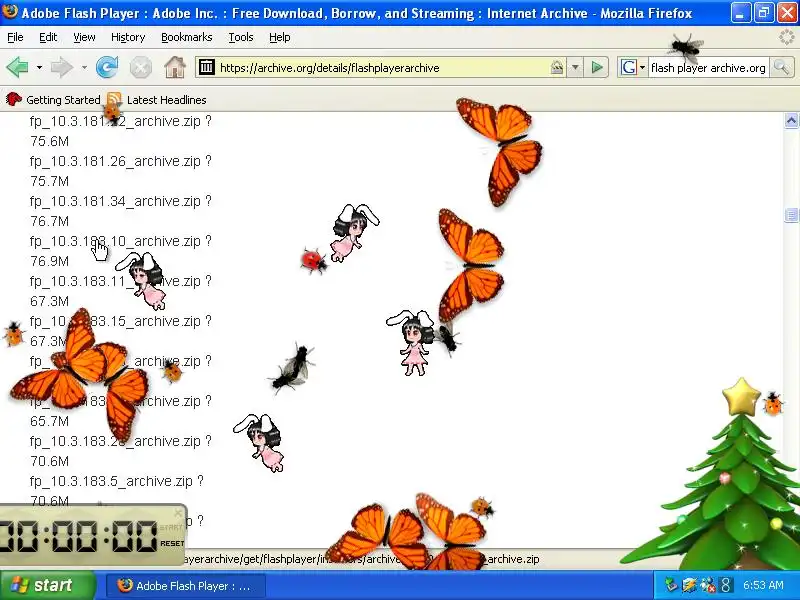Open the File menu

15,37
